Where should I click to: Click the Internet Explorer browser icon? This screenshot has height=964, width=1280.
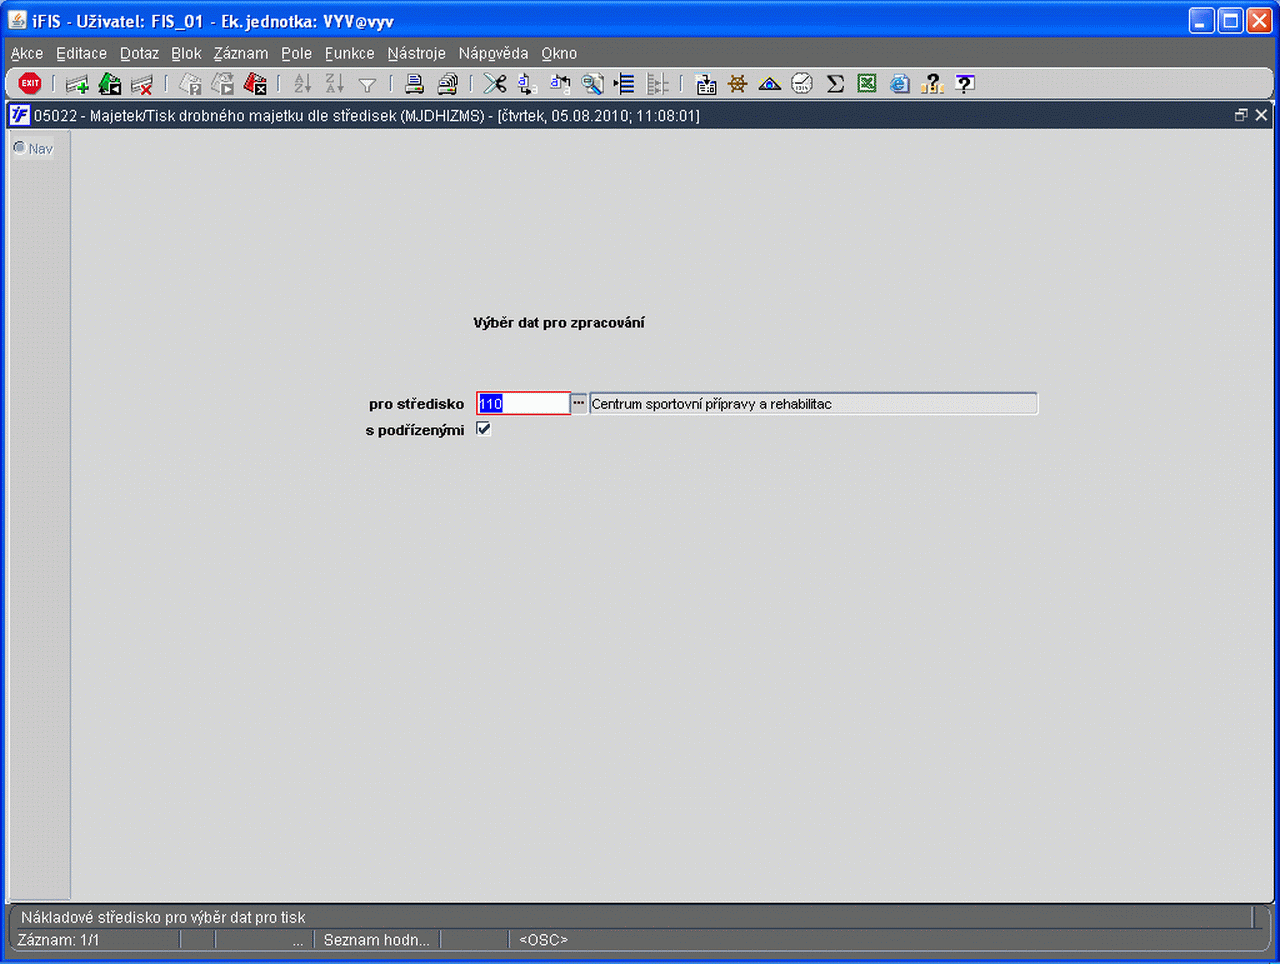(x=899, y=85)
